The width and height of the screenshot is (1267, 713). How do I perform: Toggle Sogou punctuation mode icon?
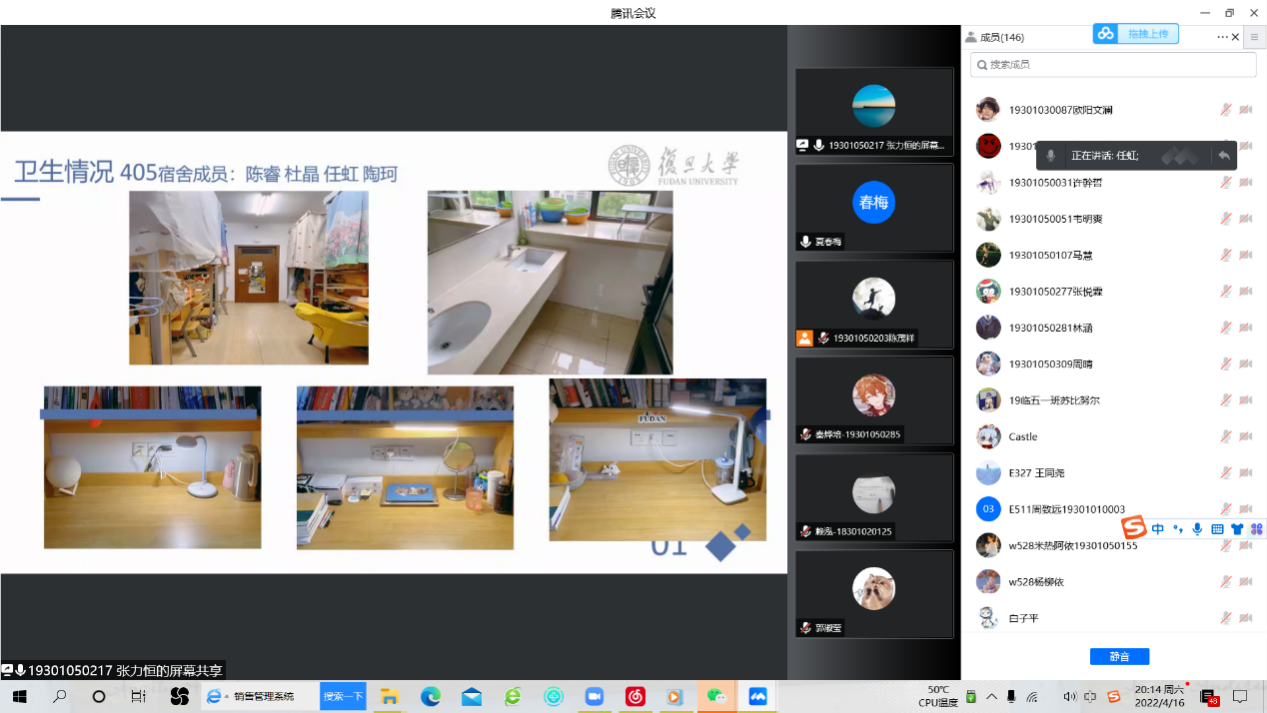click(1178, 529)
